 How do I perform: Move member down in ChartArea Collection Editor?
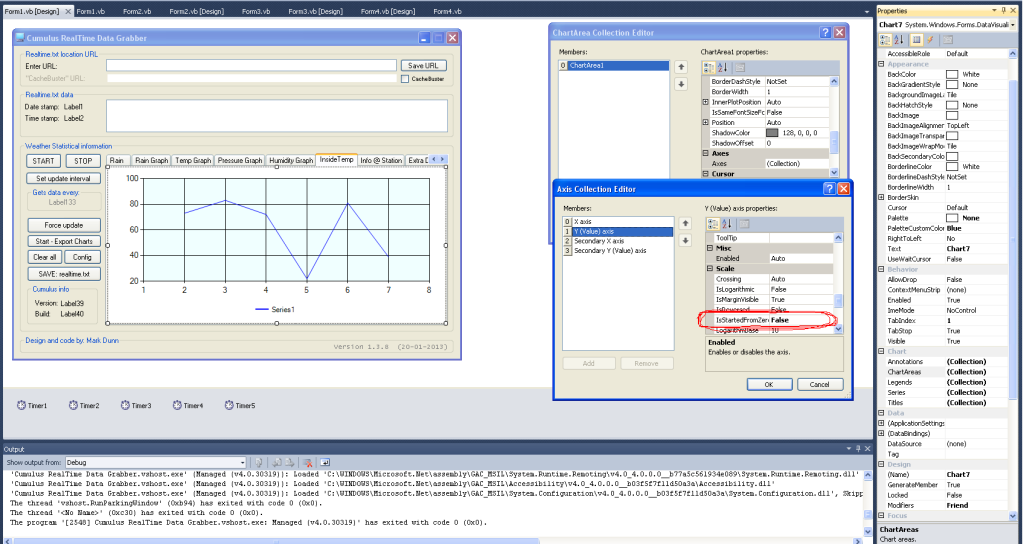pos(681,84)
